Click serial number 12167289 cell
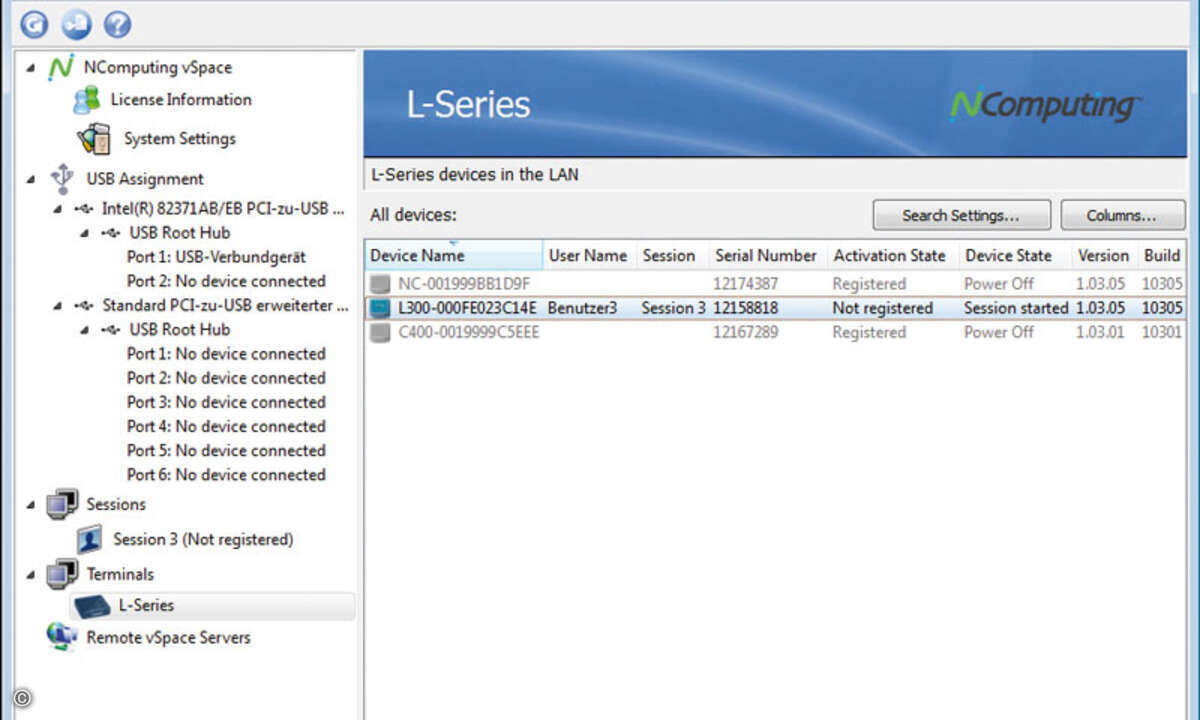Viewport: 1200px width, 720px height. (x=746, y=332)
